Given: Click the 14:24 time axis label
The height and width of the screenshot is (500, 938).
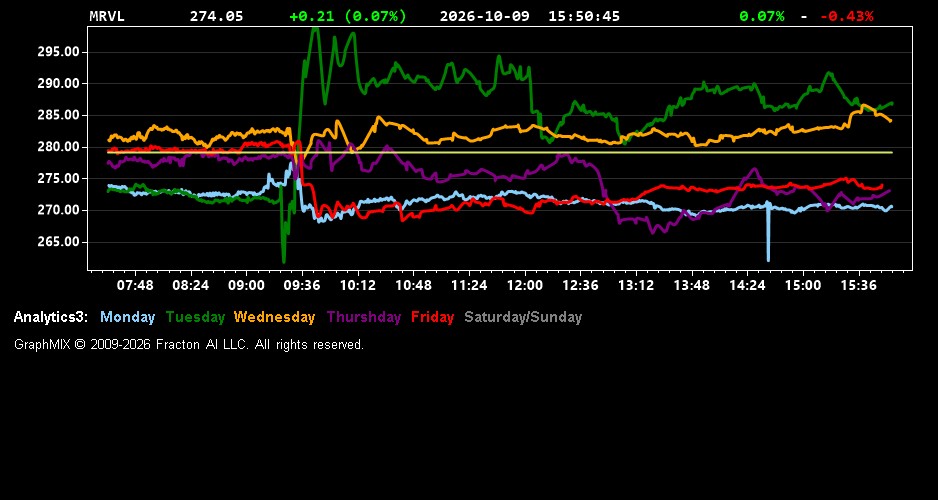Looking at the screenshot, I should pyautogui.click(x=747, y=285).
